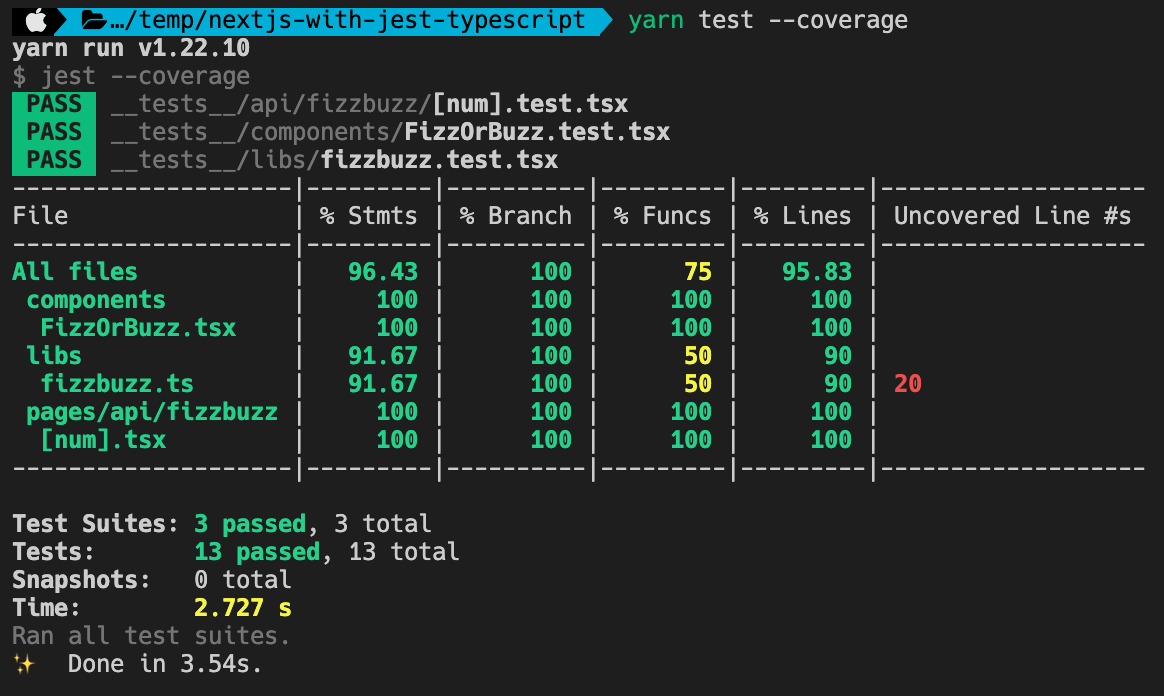Click the yellow 75 Funcs value for All files
The height and width of the screenshot is (696, 1164).
pyautogui.click(x=698, y=272)
